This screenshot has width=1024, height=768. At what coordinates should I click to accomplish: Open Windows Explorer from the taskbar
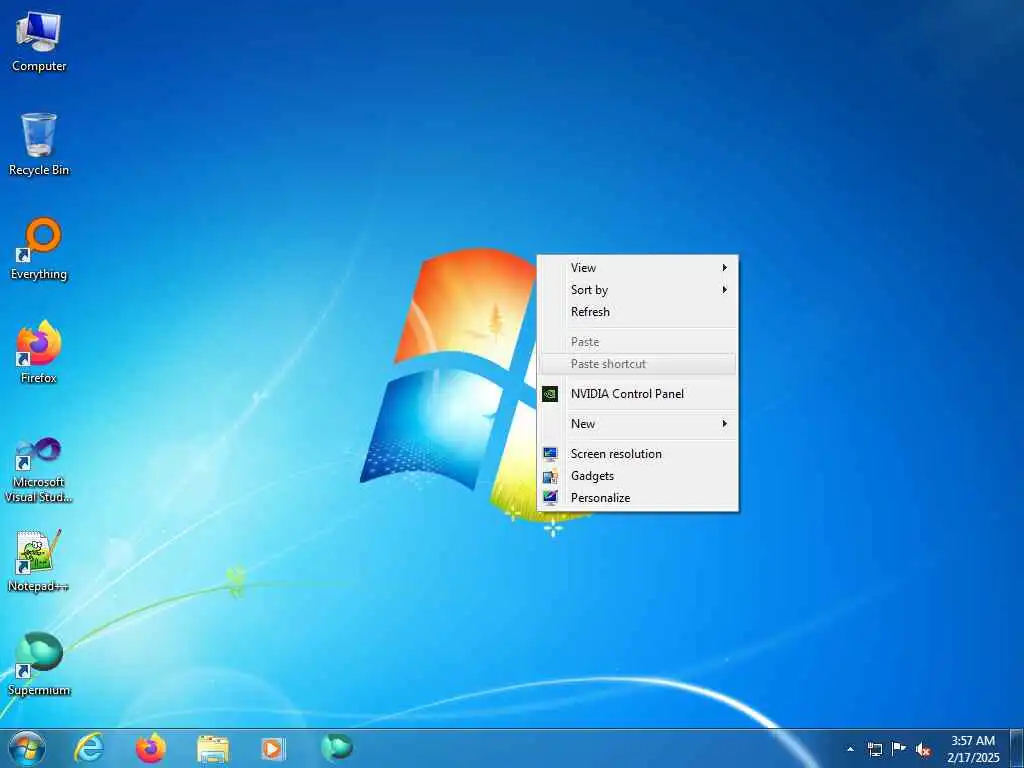pos(213,749)
